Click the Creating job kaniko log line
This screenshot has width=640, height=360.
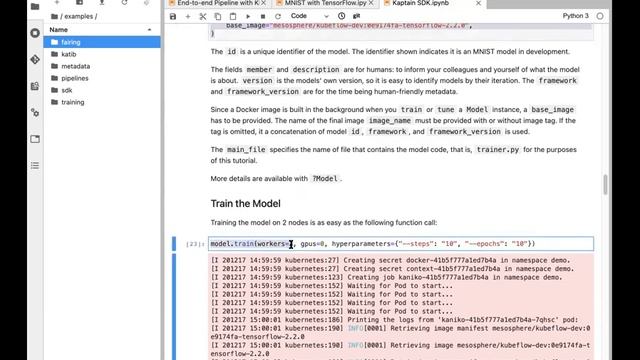coord(387,278)
